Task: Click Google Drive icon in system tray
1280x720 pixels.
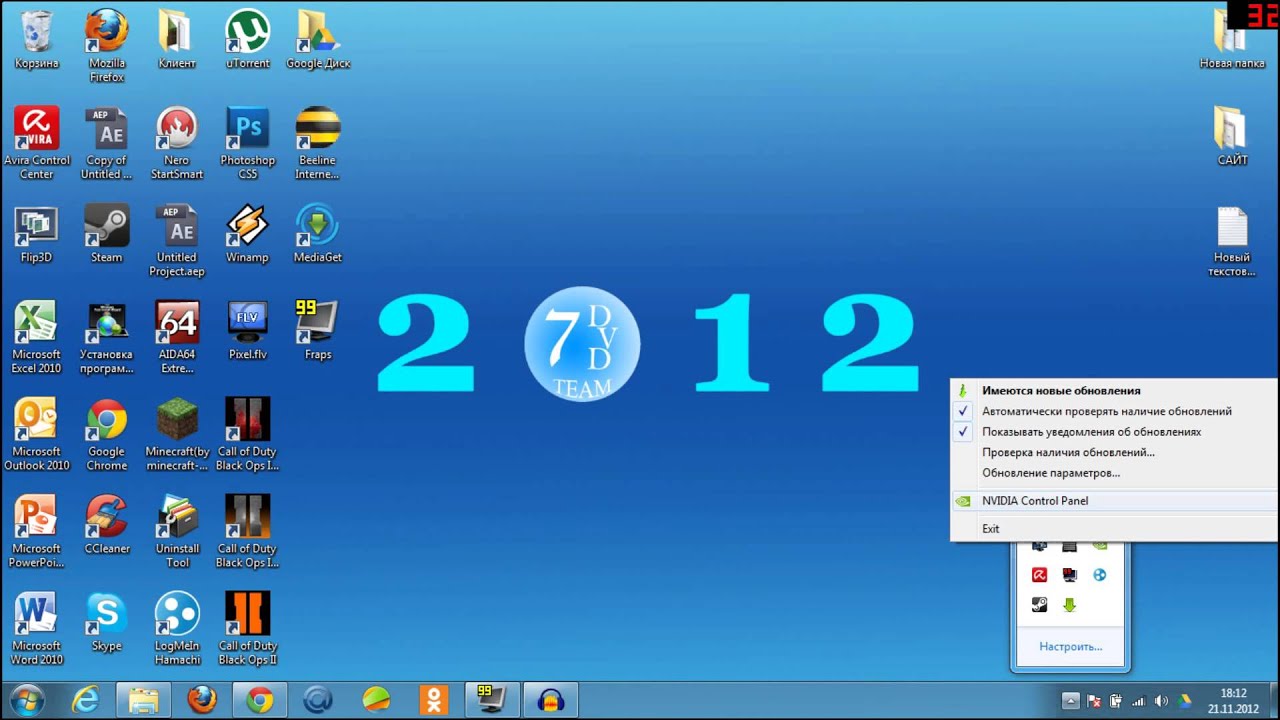Action: [x=1186, y=701]
